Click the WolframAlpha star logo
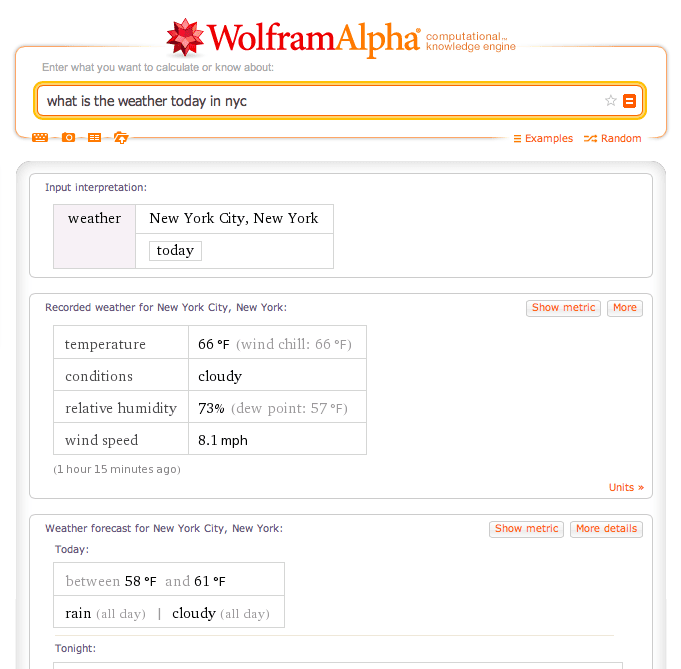 tap(185, 38)
